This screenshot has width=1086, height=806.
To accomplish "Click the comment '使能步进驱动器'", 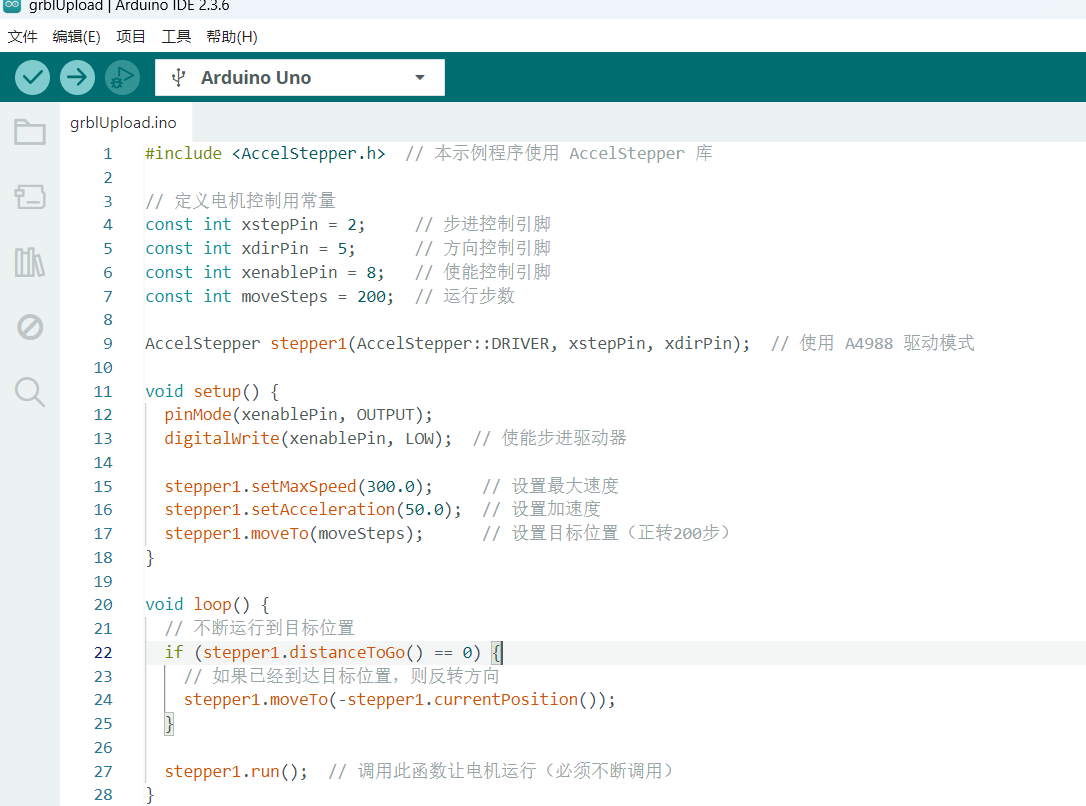I will coord(564,438).
